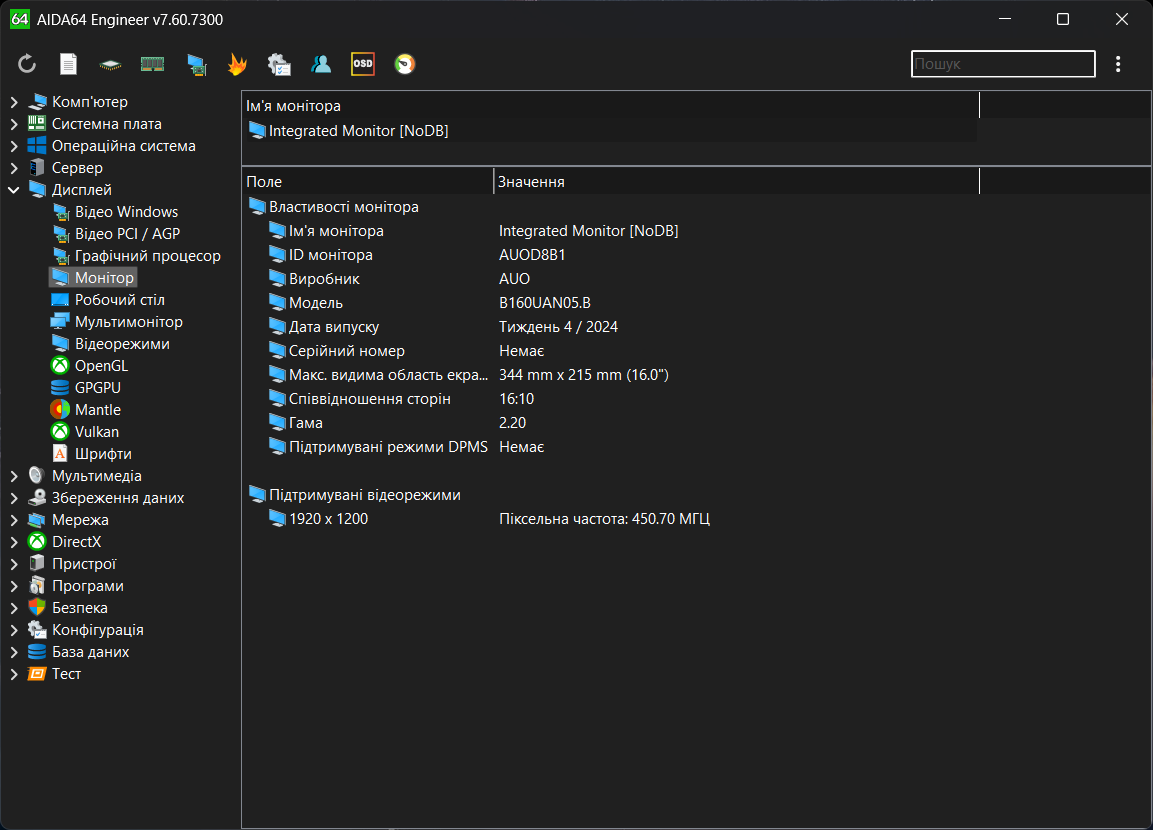Click the user account toolbar icon
Screen dimensions: 1153x830
[x=321, y=64]
